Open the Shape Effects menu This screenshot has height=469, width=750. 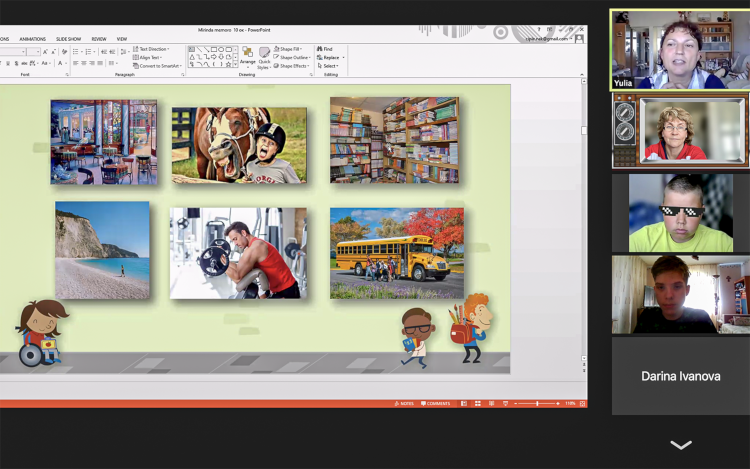point(291,66)
